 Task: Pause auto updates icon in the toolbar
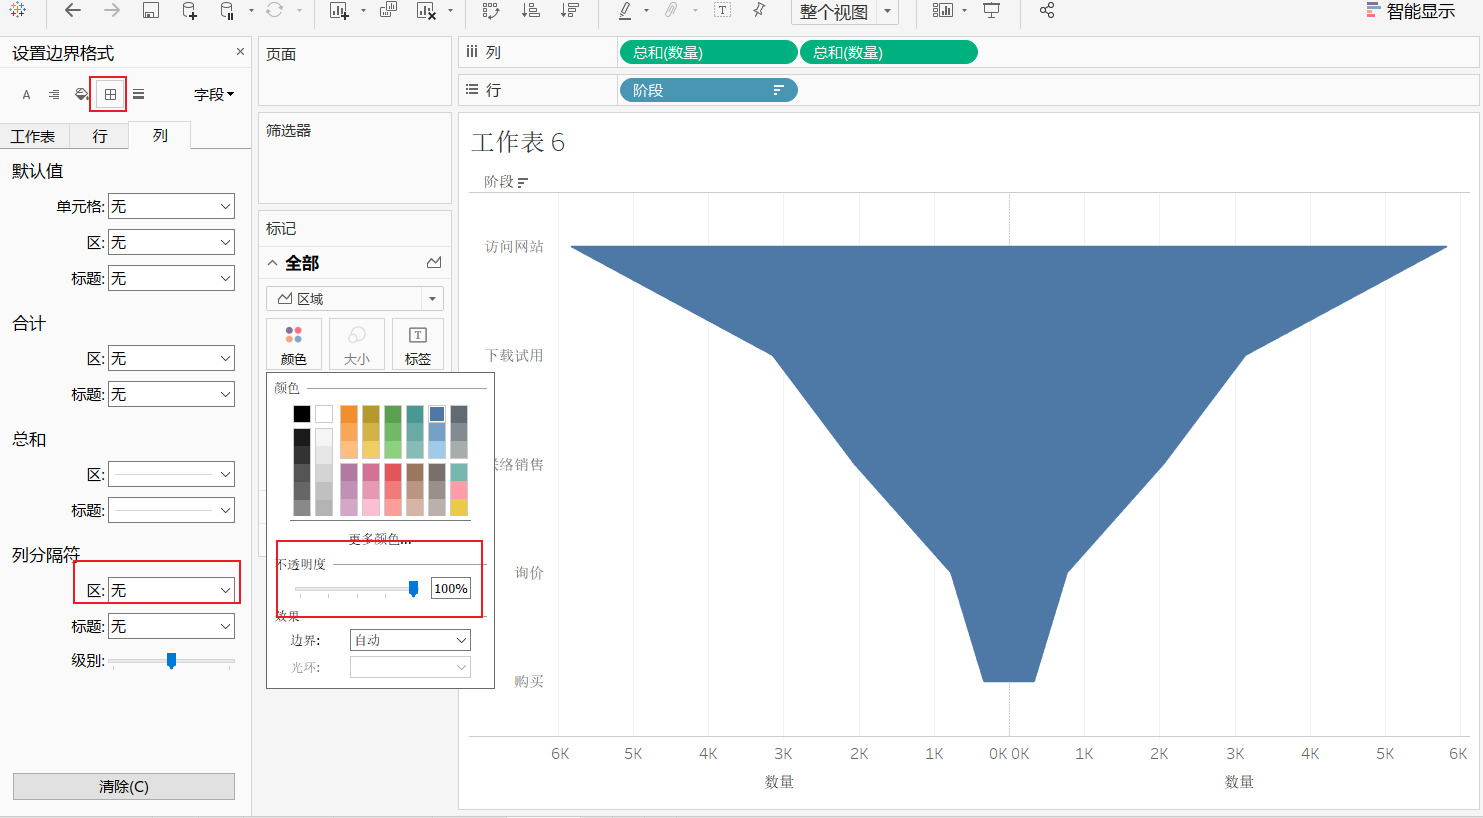click(x=227, y=10)
